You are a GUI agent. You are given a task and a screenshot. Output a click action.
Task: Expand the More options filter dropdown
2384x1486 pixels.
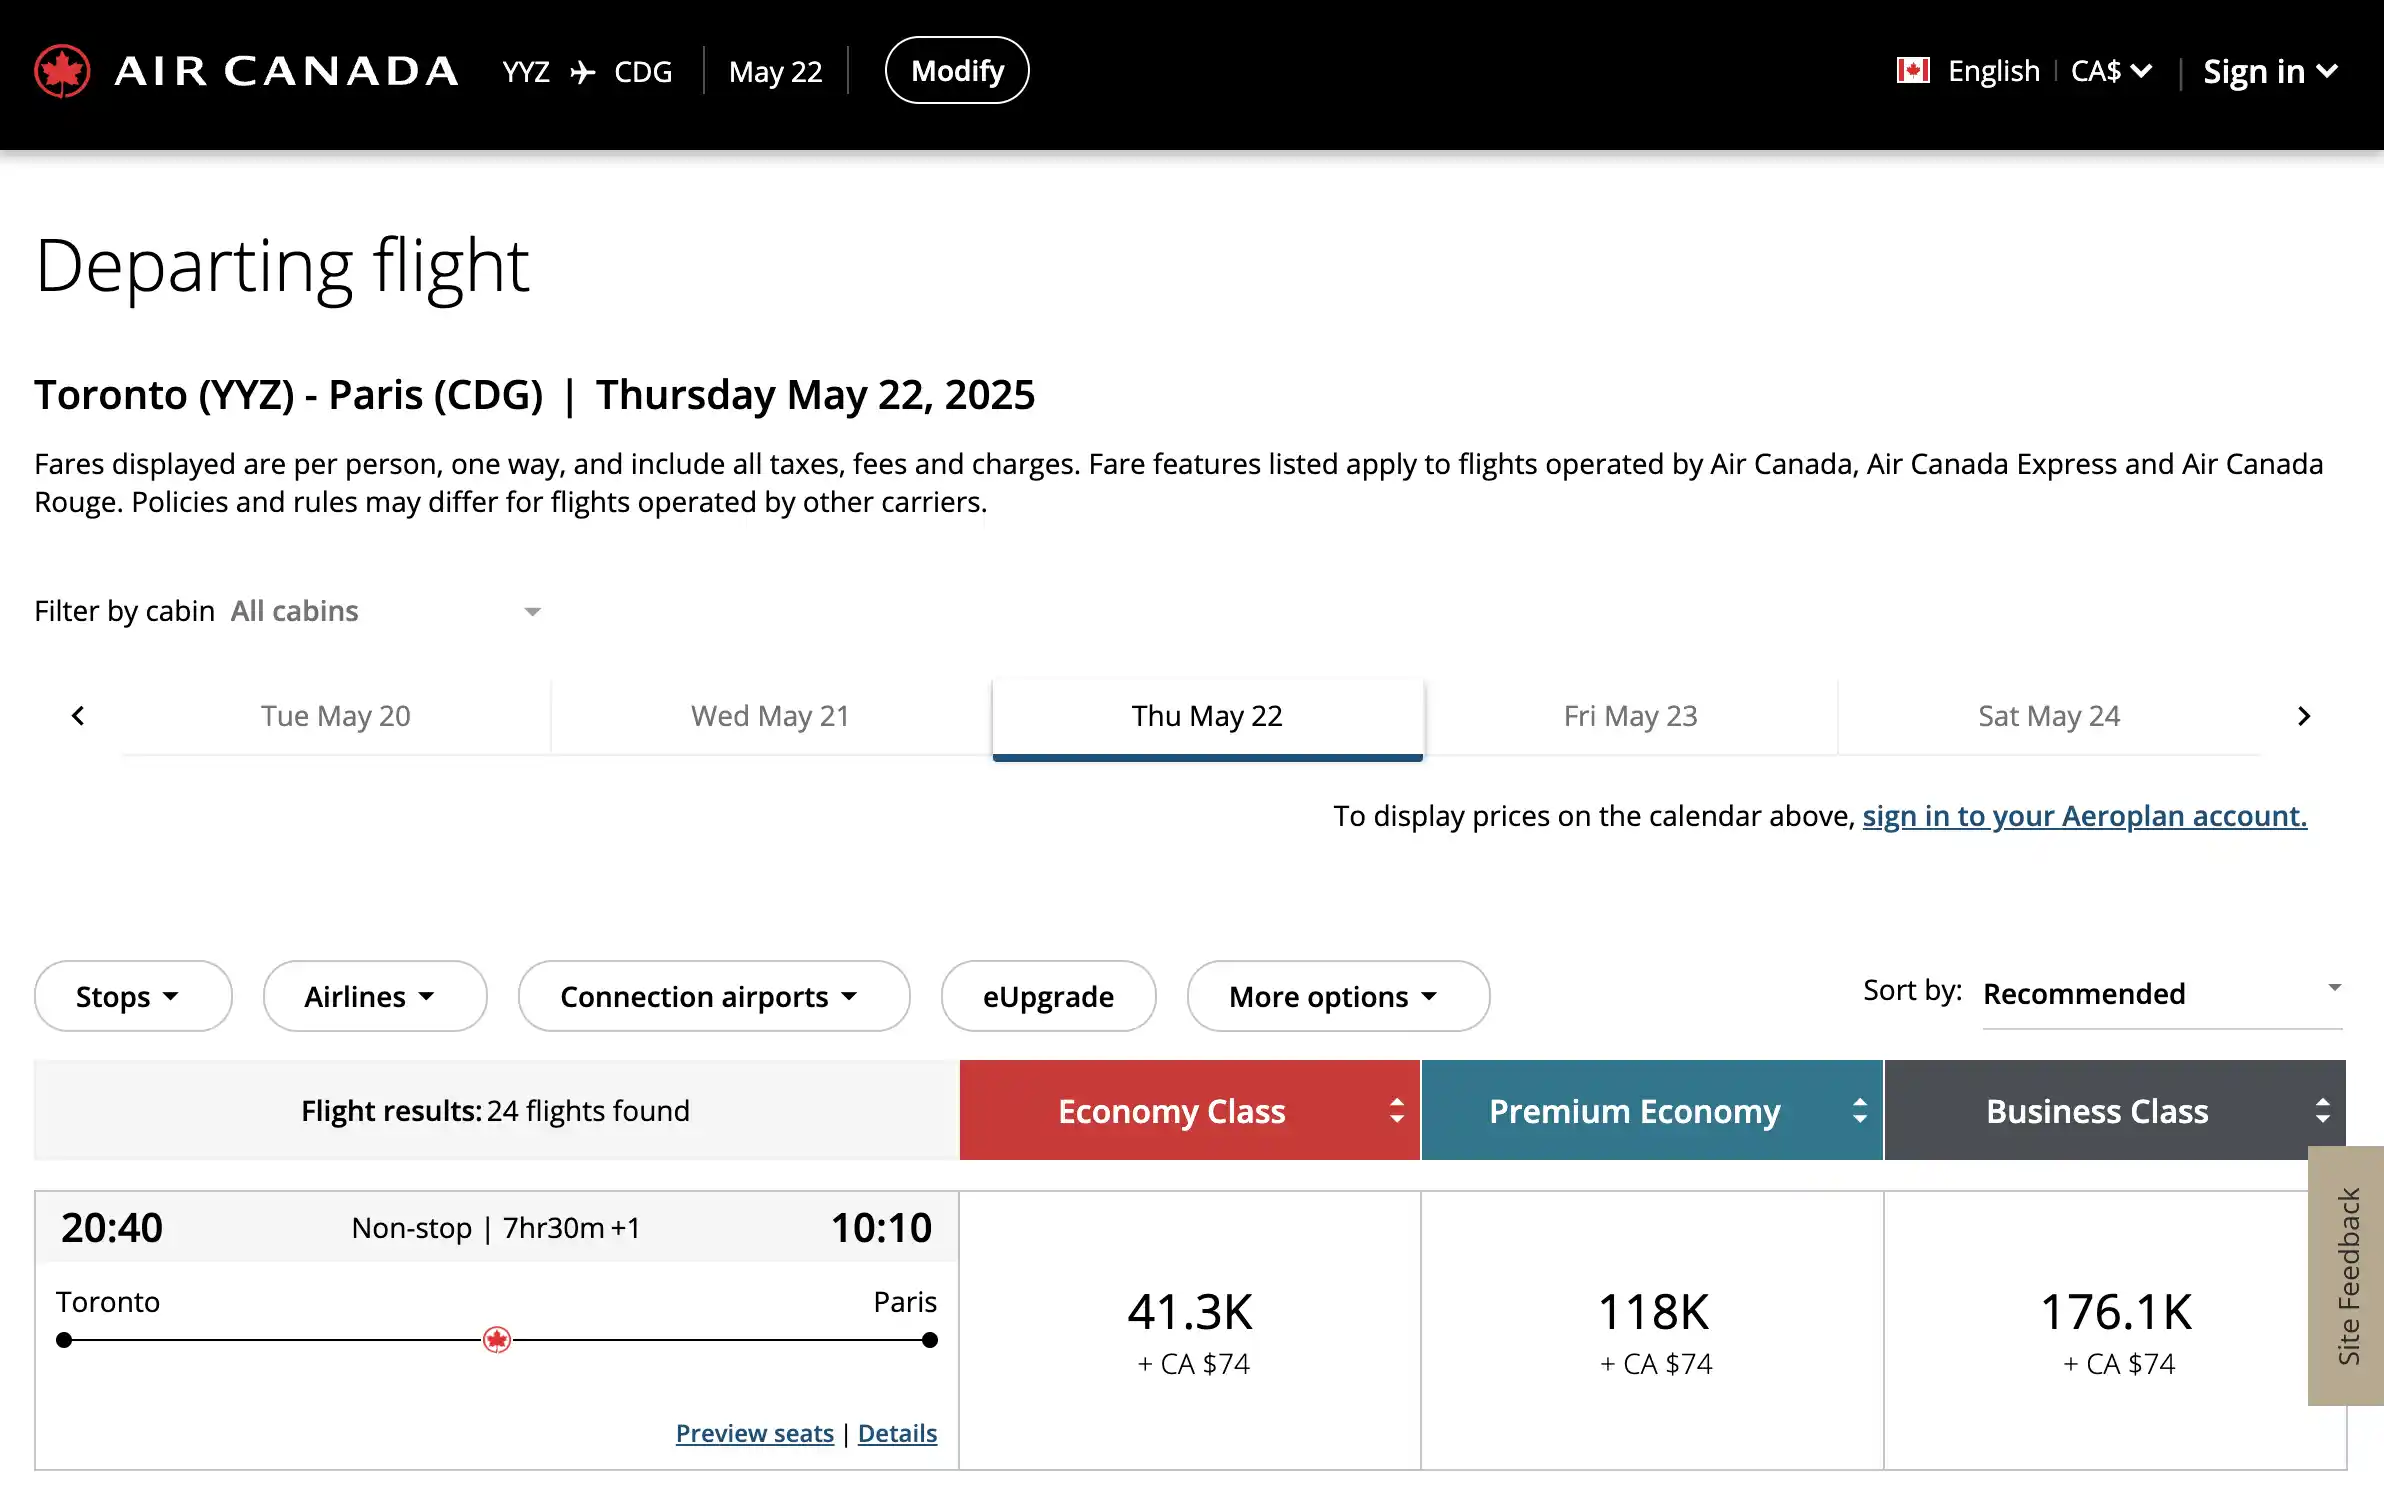(1333, 995)
